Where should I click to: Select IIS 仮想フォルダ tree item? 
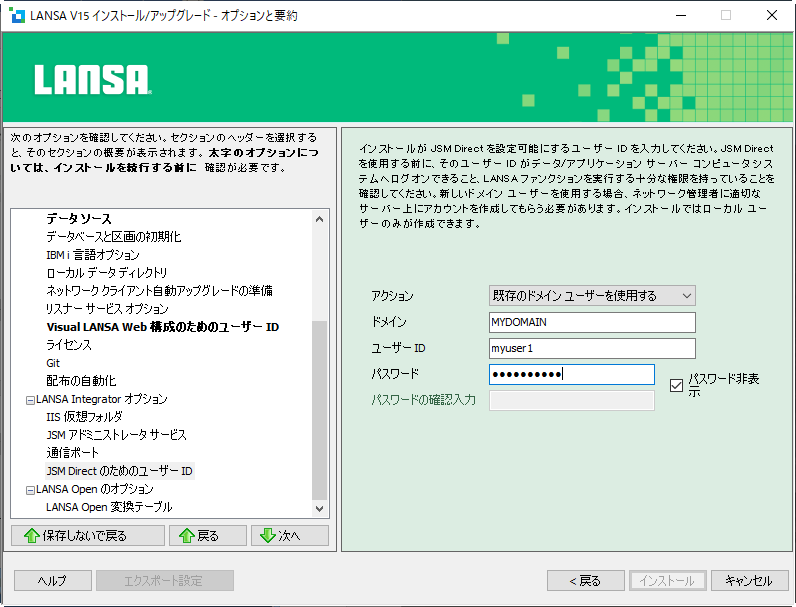pos(84,417)
